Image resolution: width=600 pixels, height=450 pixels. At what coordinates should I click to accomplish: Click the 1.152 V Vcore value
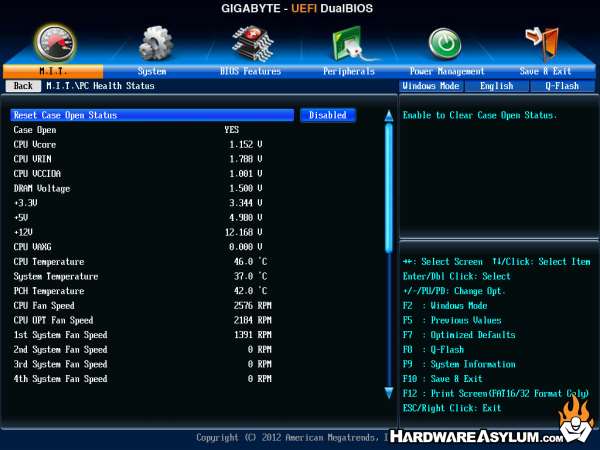pyautogui.click(x=246, y=145)
